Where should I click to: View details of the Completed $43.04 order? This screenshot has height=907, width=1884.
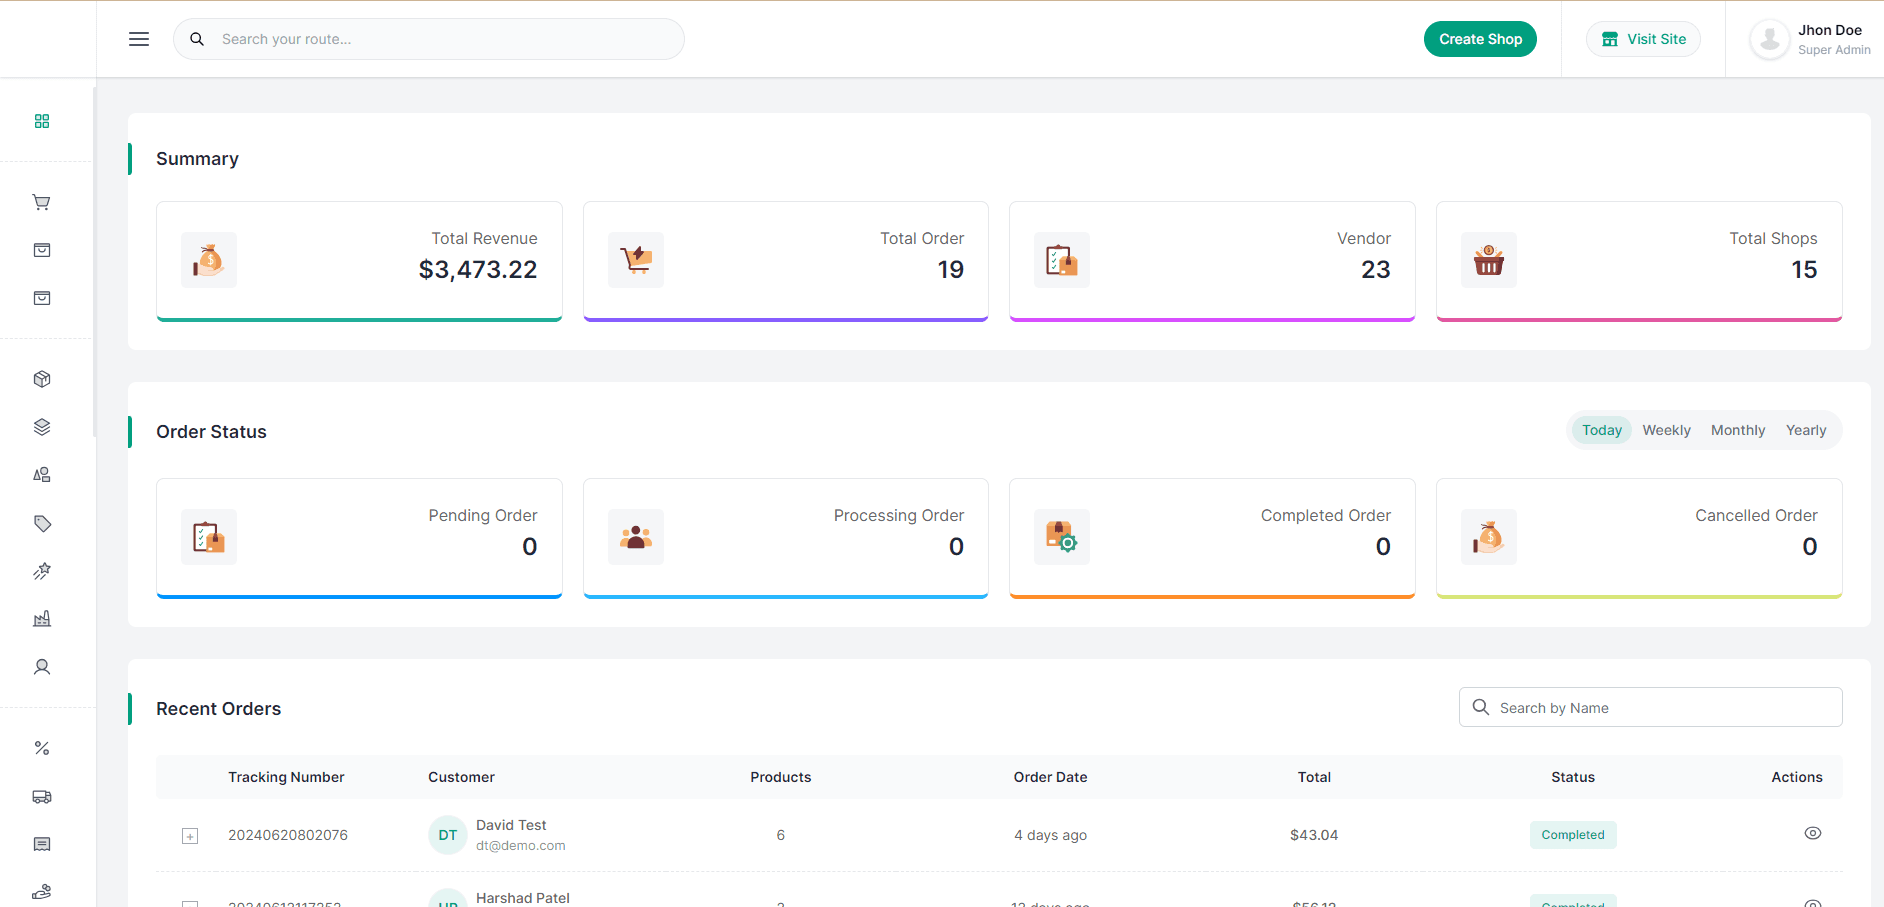click(1813, 833)
